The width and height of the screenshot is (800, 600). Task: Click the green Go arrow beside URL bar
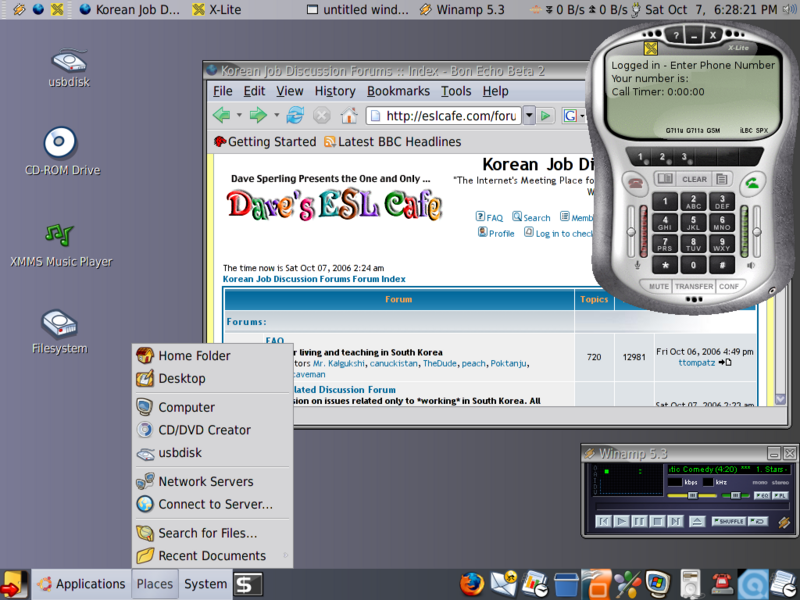(545, 116)
